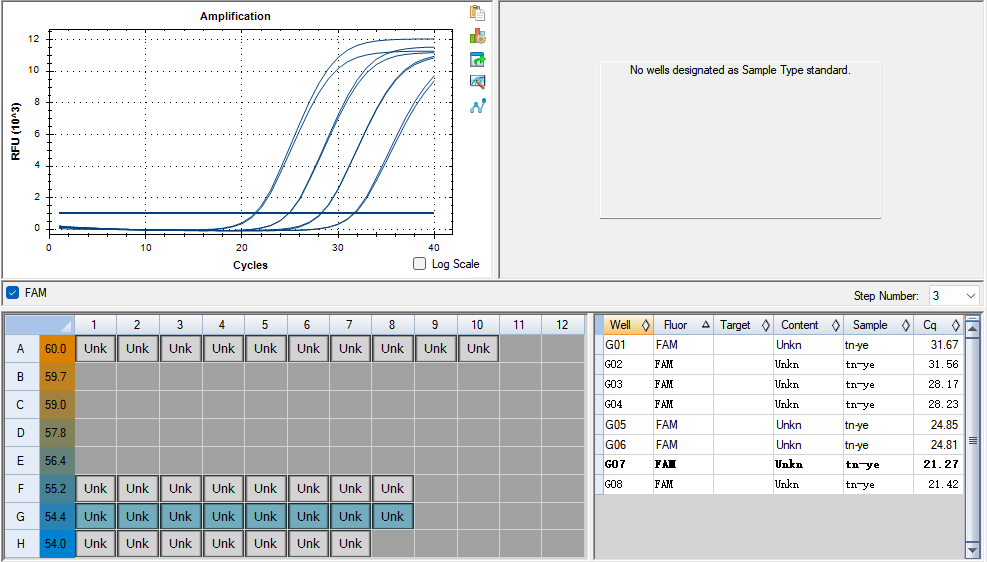987x562 pixels.
Task: Sort table by Content column diamond icon
Action: pyautogui.click(x=835, y=325)
